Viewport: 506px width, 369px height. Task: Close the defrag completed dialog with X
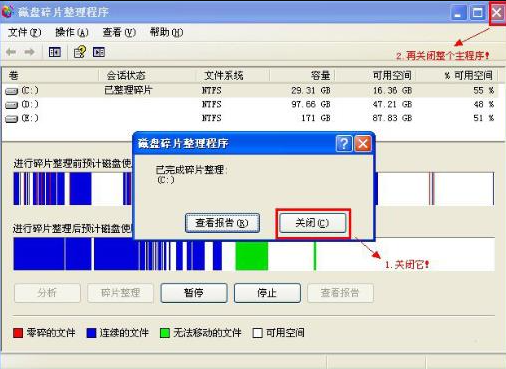click(x=363, y=144)
